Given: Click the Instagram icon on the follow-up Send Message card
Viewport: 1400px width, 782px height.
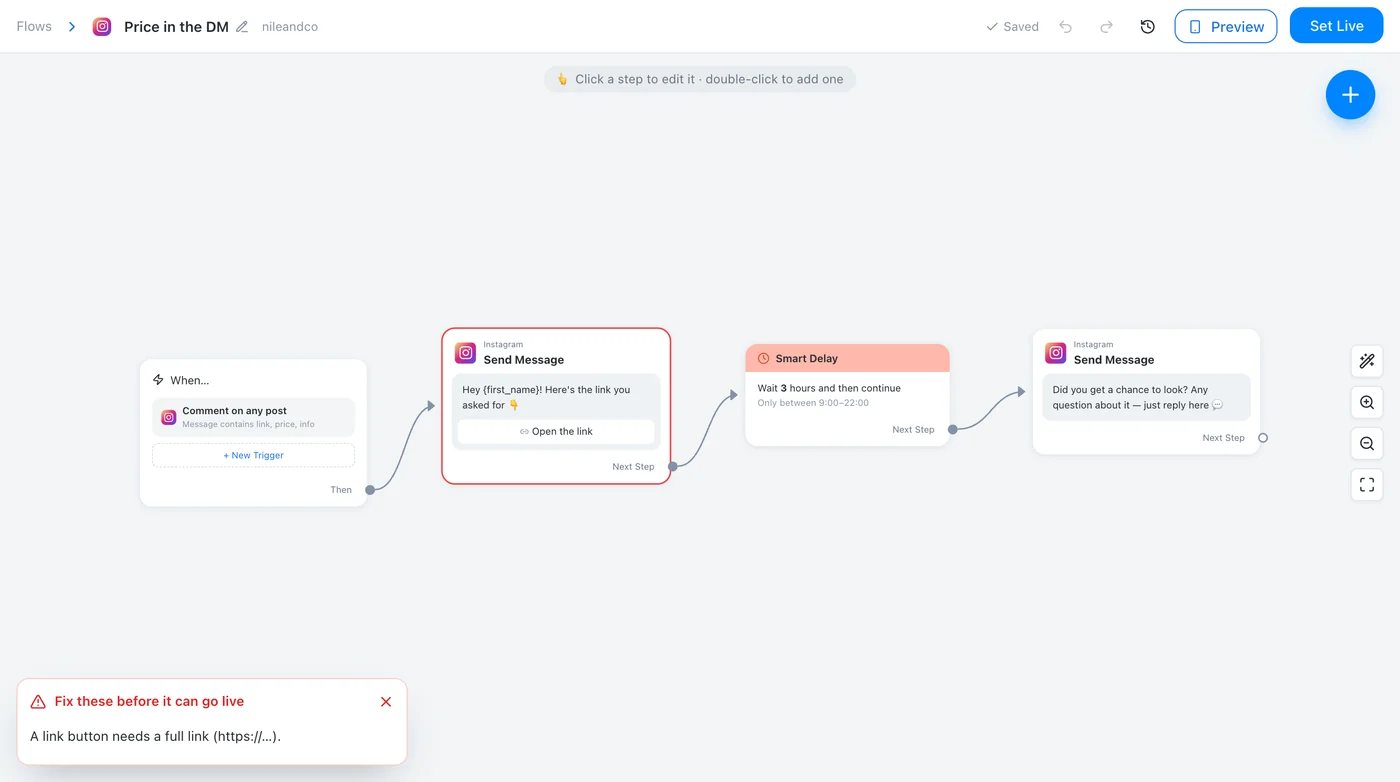Looking at the screenshot, I should coord(1056,353).
